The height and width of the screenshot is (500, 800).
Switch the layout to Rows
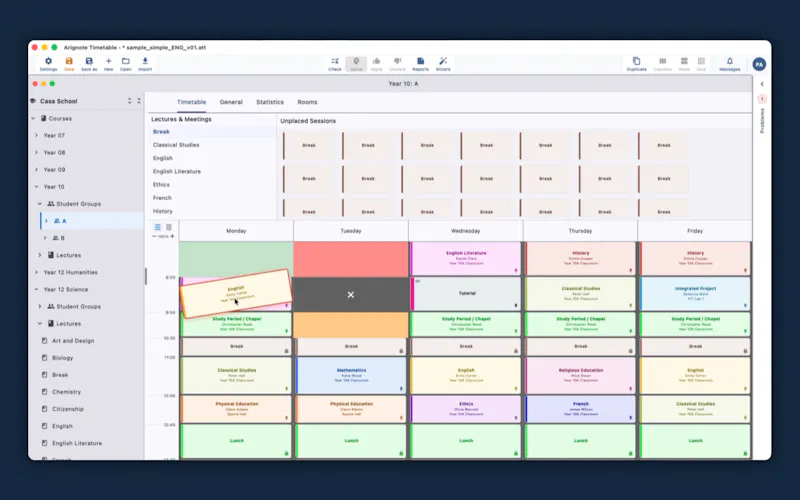[684, 64]
